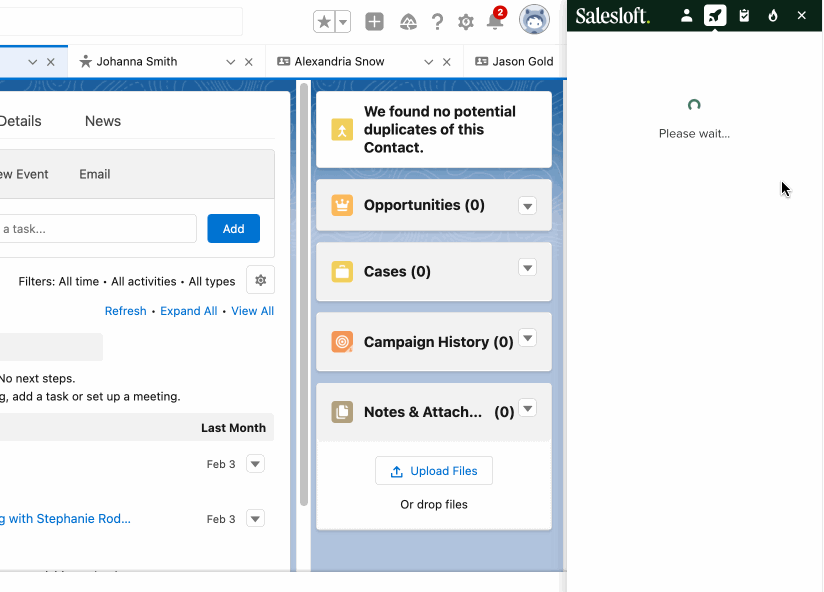Viewport: 824px width, 592px height.
Task: Click the Salesloft hot leads flame icon
Action: tap(772, 16)
